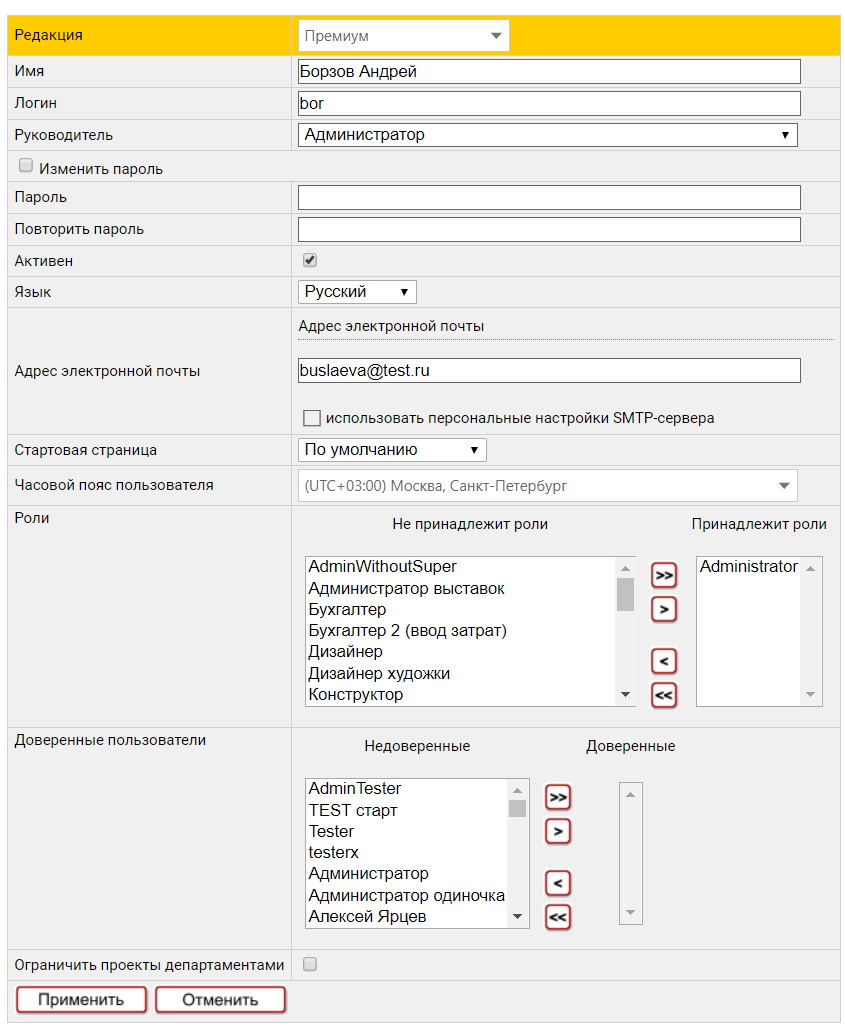The height and width of the screenshot is (1029, 845).
Task: Expand the Язык language dropdown
Action: click(357, 292)
